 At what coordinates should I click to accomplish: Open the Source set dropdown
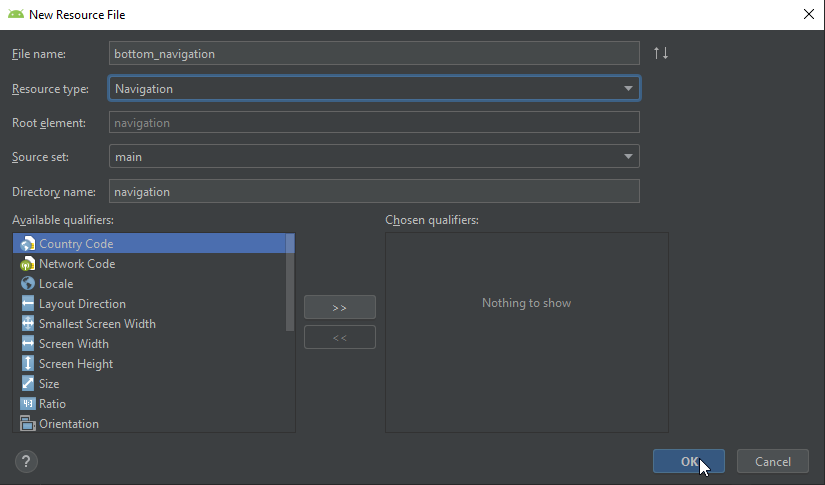(374, 157)
